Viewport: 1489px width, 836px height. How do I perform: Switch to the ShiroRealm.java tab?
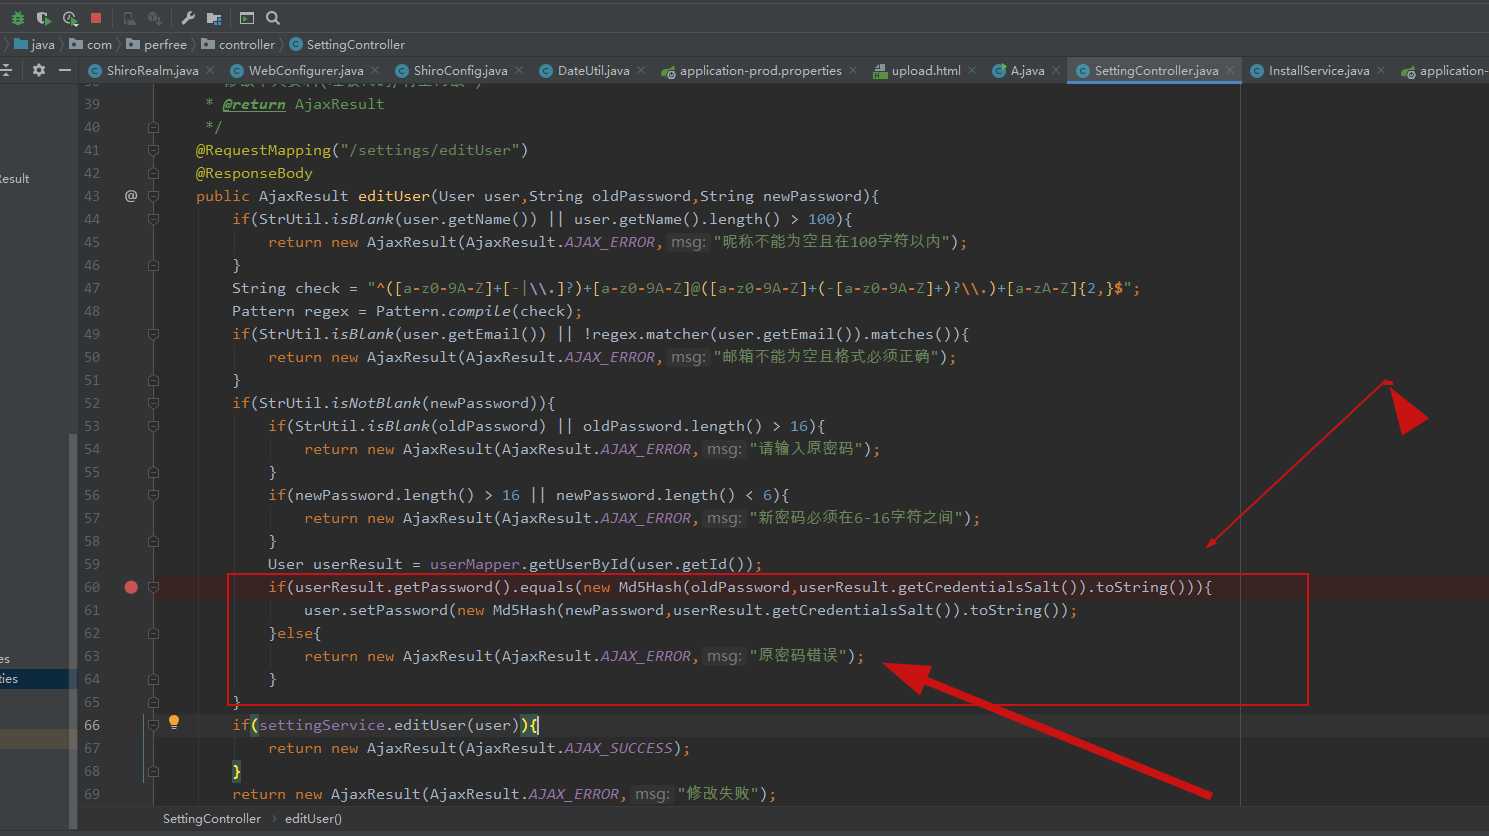(152, 70)
